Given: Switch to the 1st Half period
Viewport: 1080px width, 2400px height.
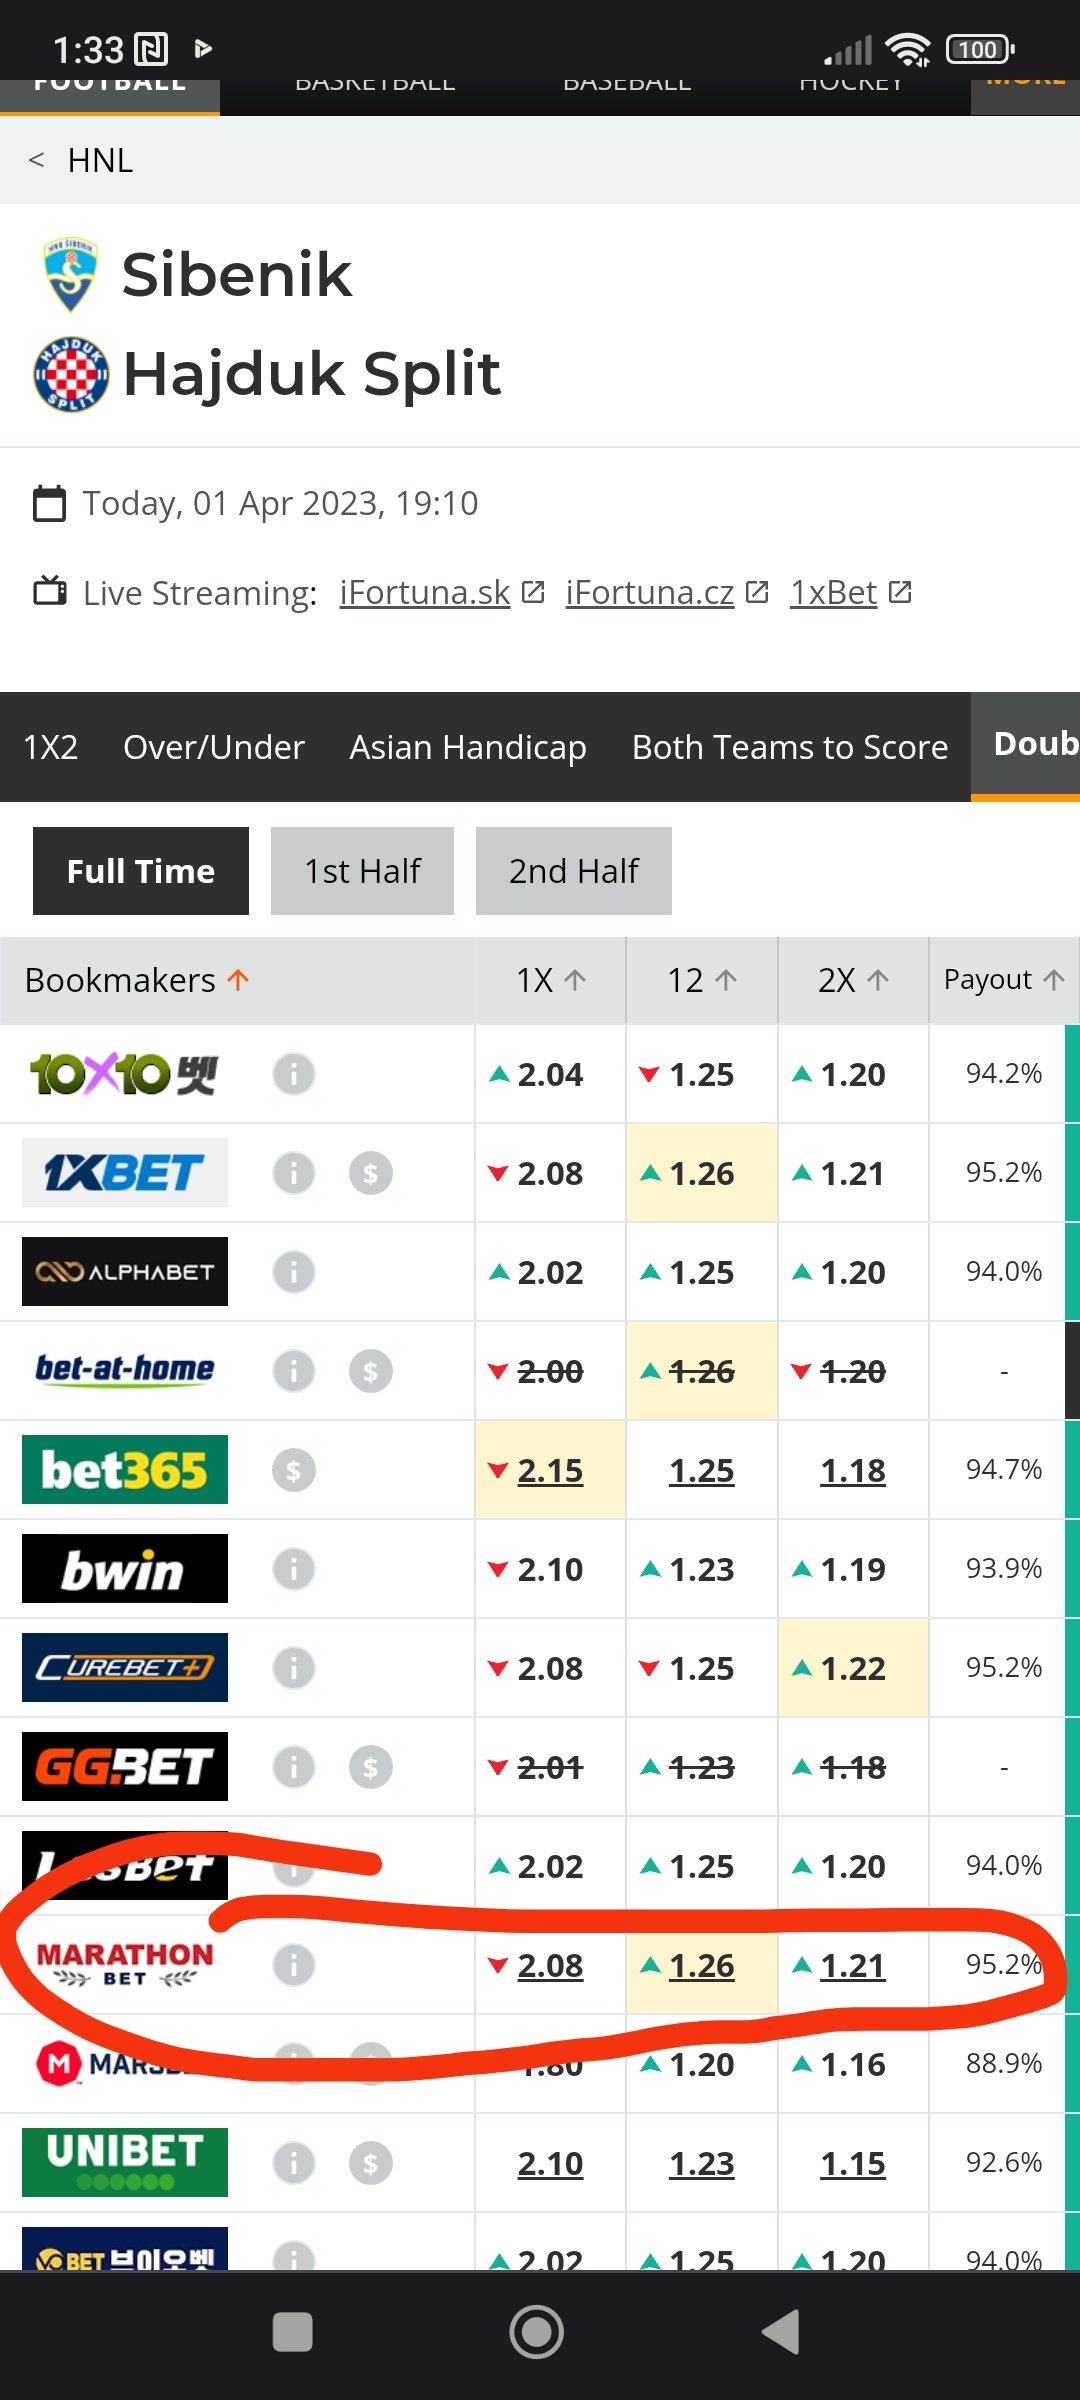Looking at the screenshot, I should (x=362, y=871).
